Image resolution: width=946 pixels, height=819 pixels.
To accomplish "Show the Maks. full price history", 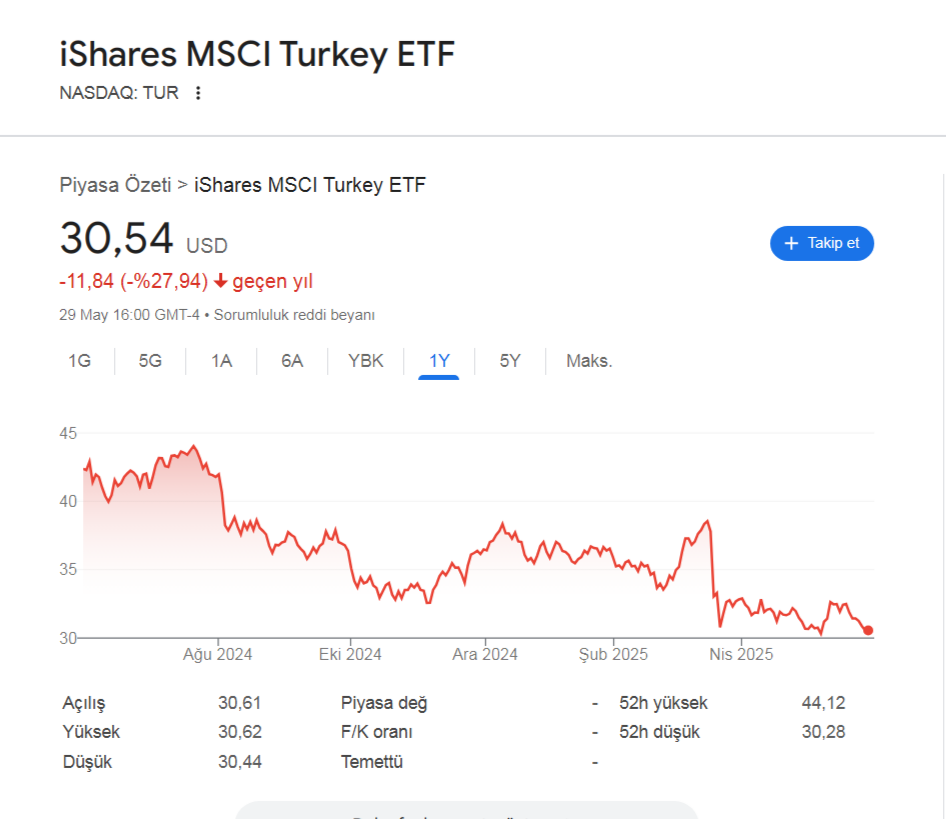I will 589,361.
